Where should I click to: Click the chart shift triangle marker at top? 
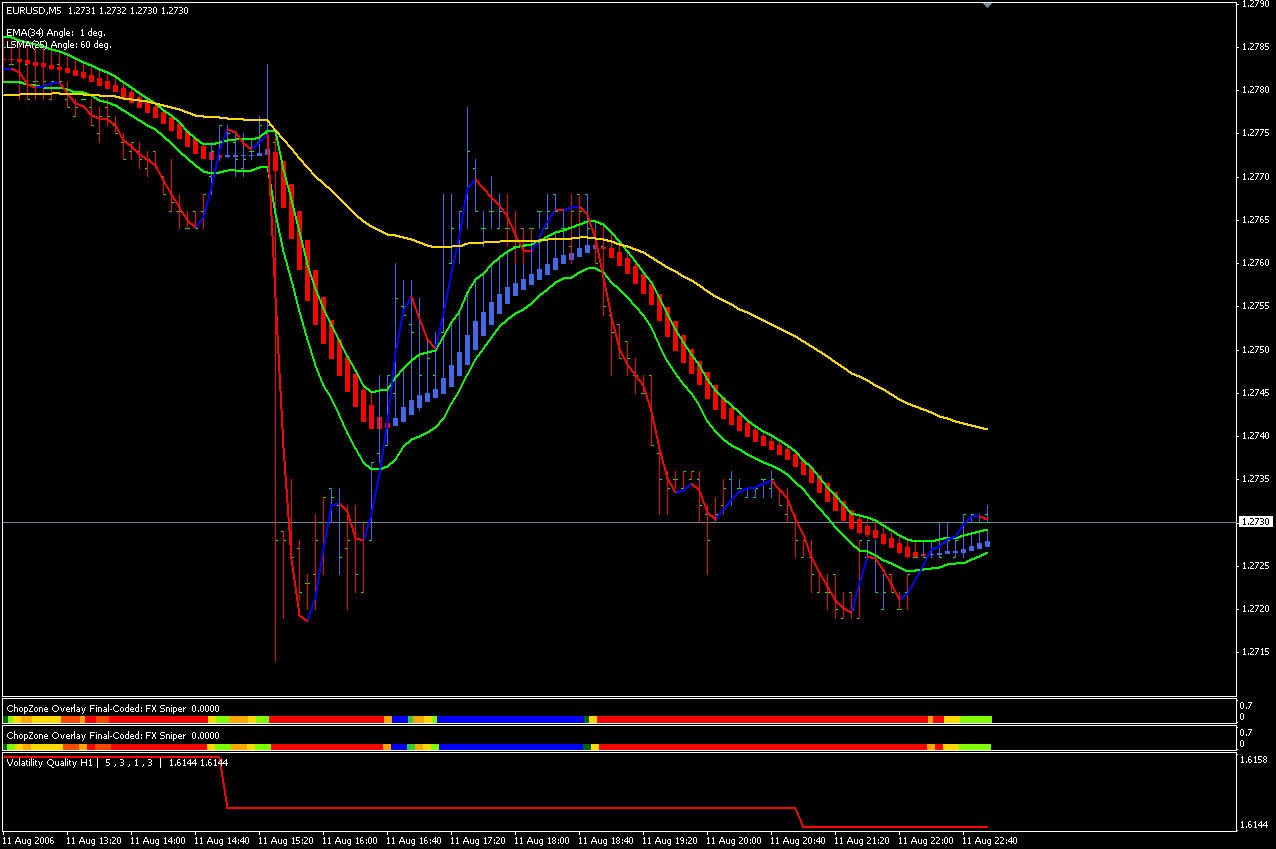pos(987,5)
